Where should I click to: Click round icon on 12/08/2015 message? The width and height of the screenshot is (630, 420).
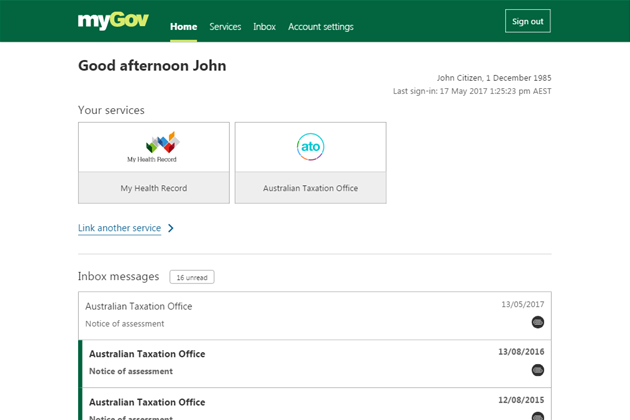tap(538, 416)
